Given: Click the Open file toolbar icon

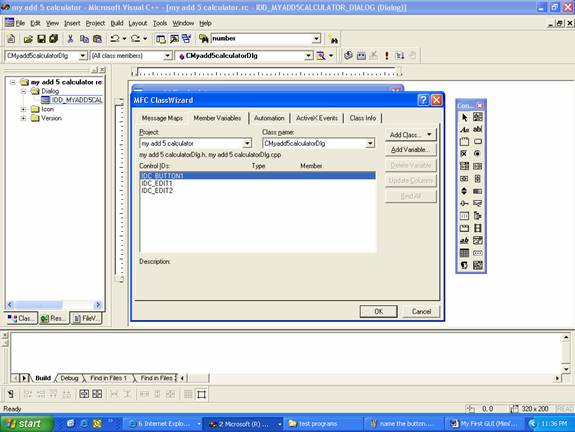Looking at the screenshot, I should 28,39.
